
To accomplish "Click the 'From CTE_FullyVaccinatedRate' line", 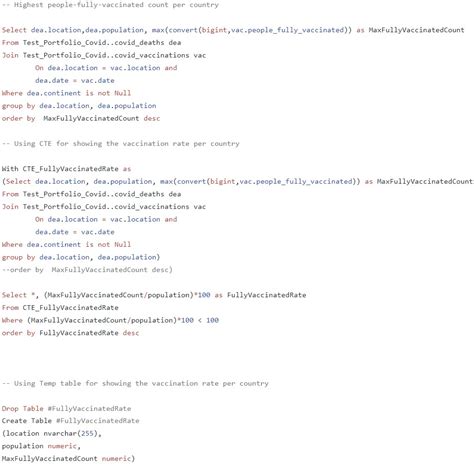I will (x=60, y=308).
